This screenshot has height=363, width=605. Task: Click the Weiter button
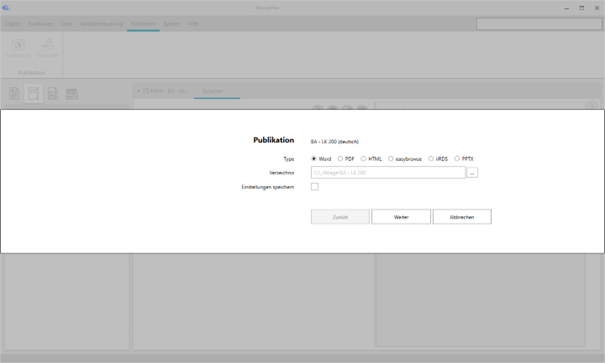(x=401, y=217)
